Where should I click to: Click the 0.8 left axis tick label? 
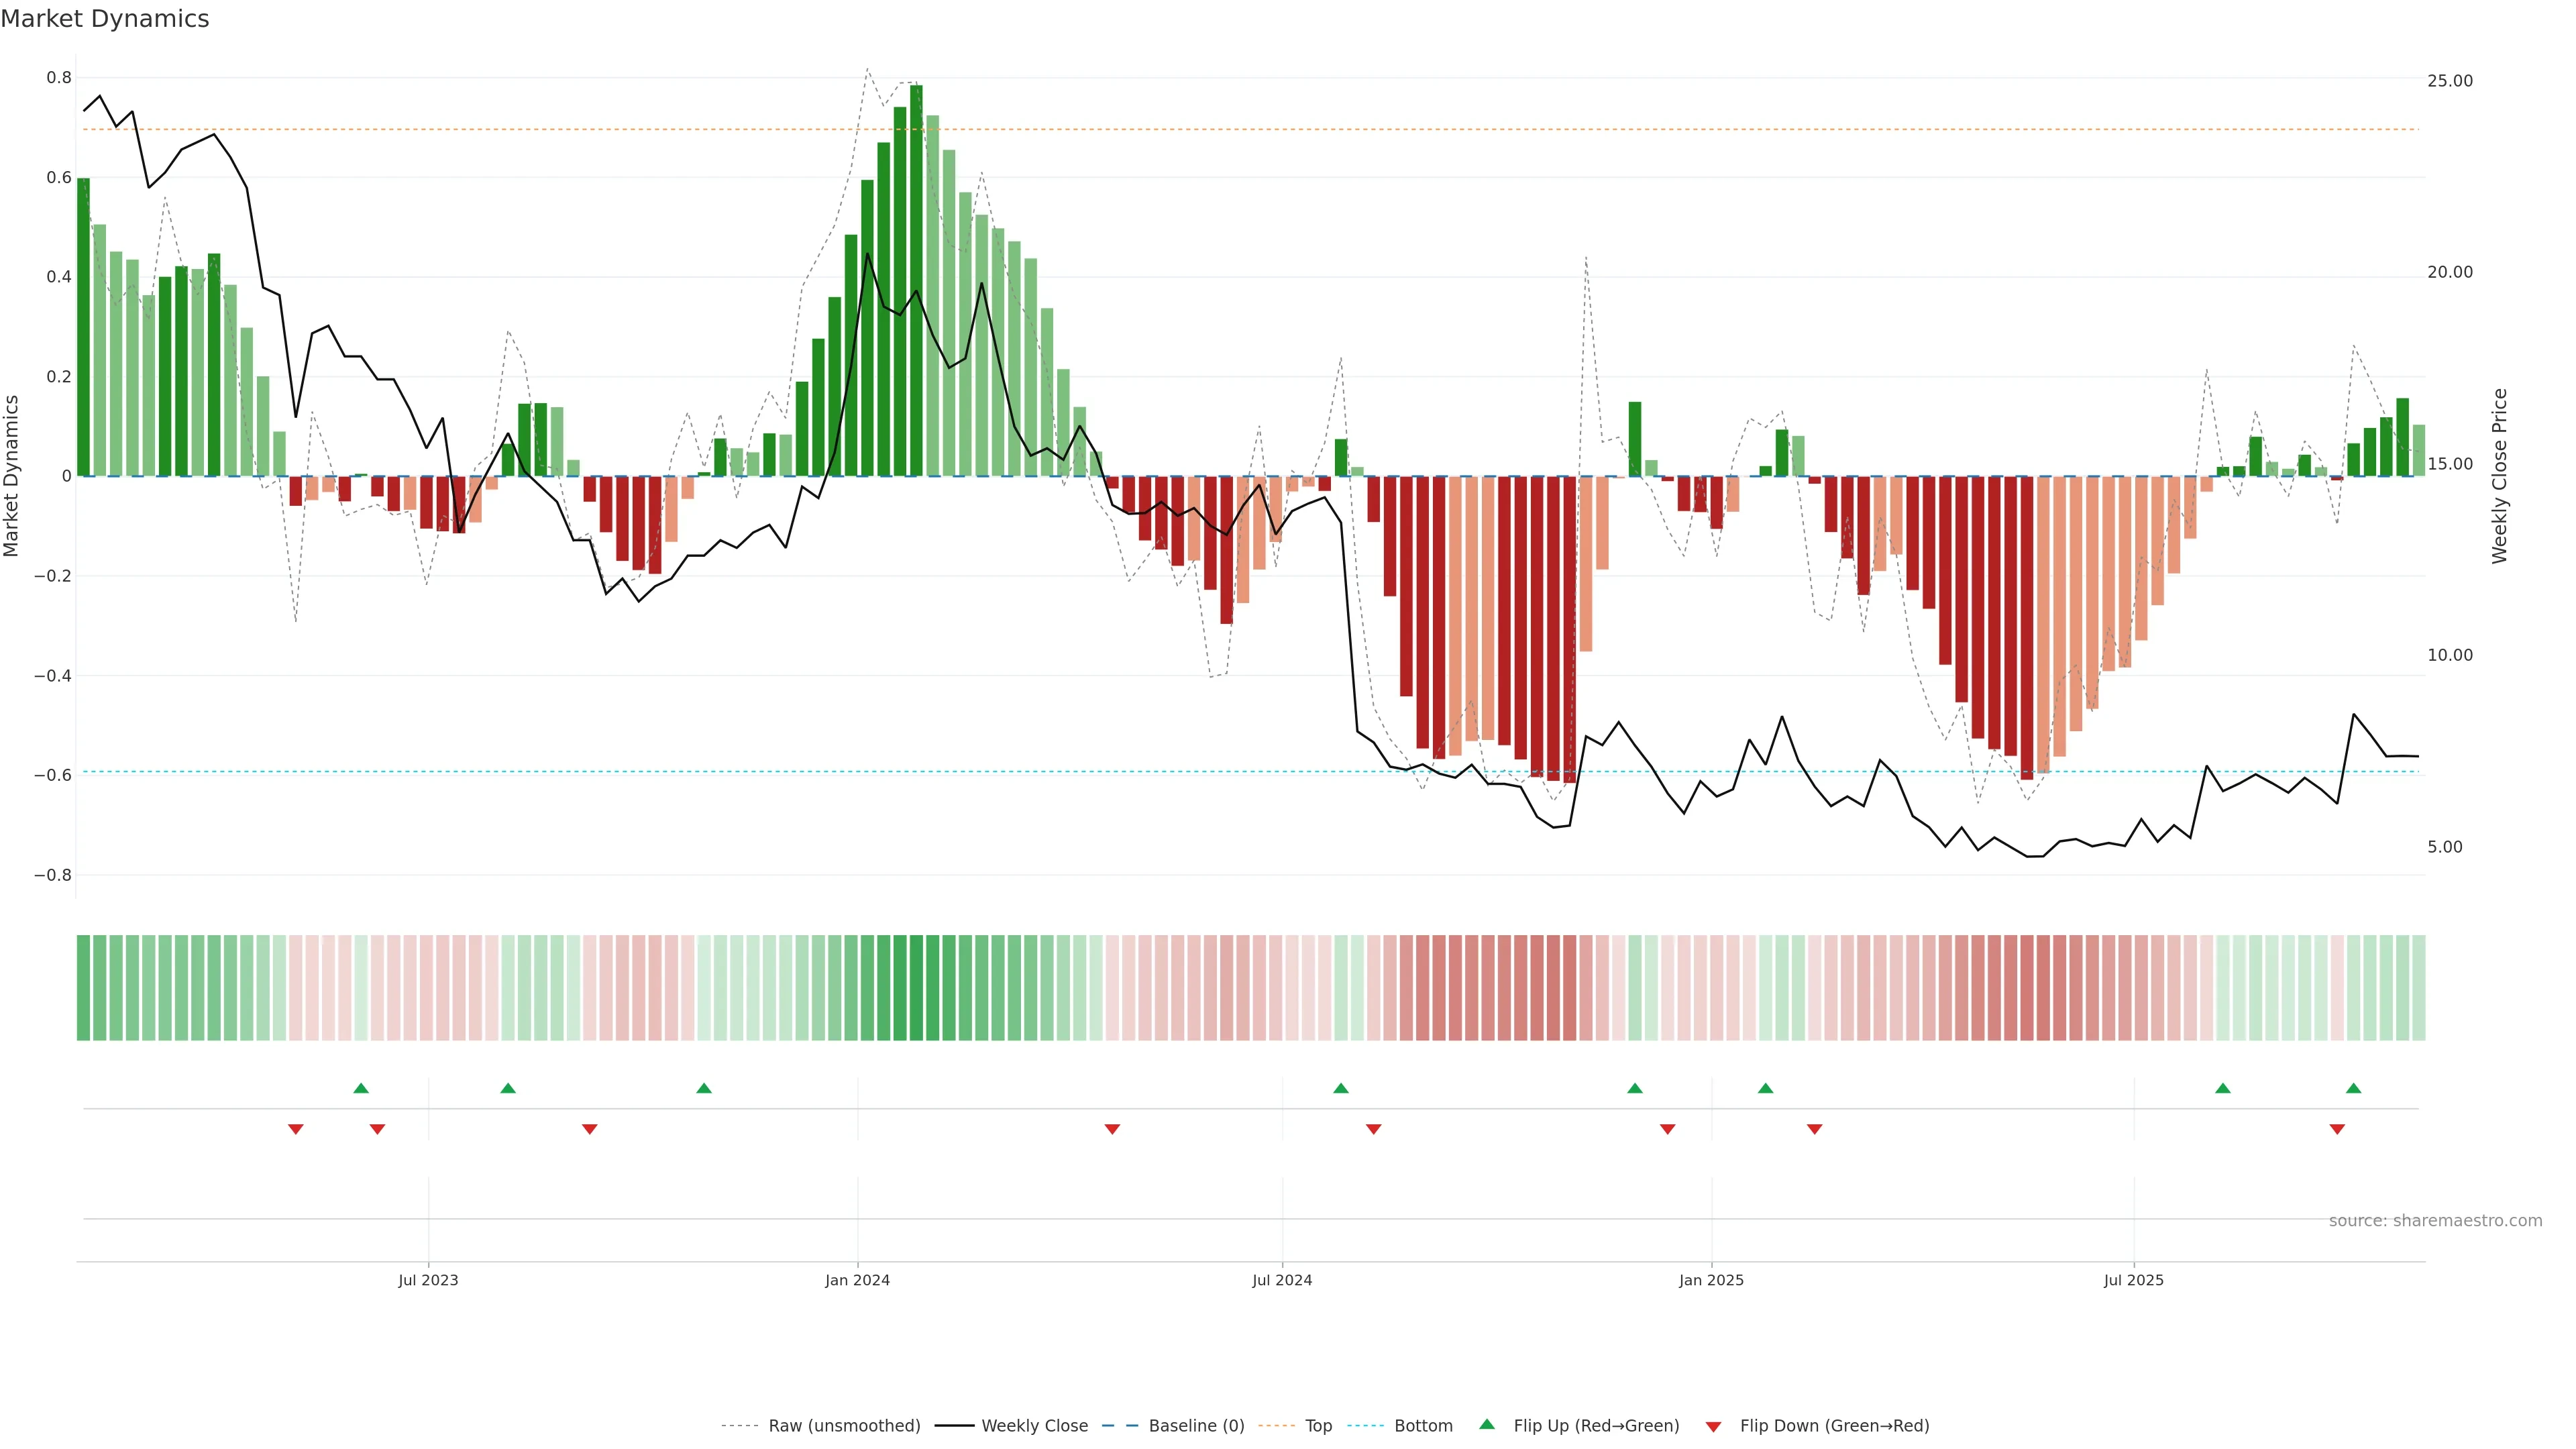(x=59, y=78)
